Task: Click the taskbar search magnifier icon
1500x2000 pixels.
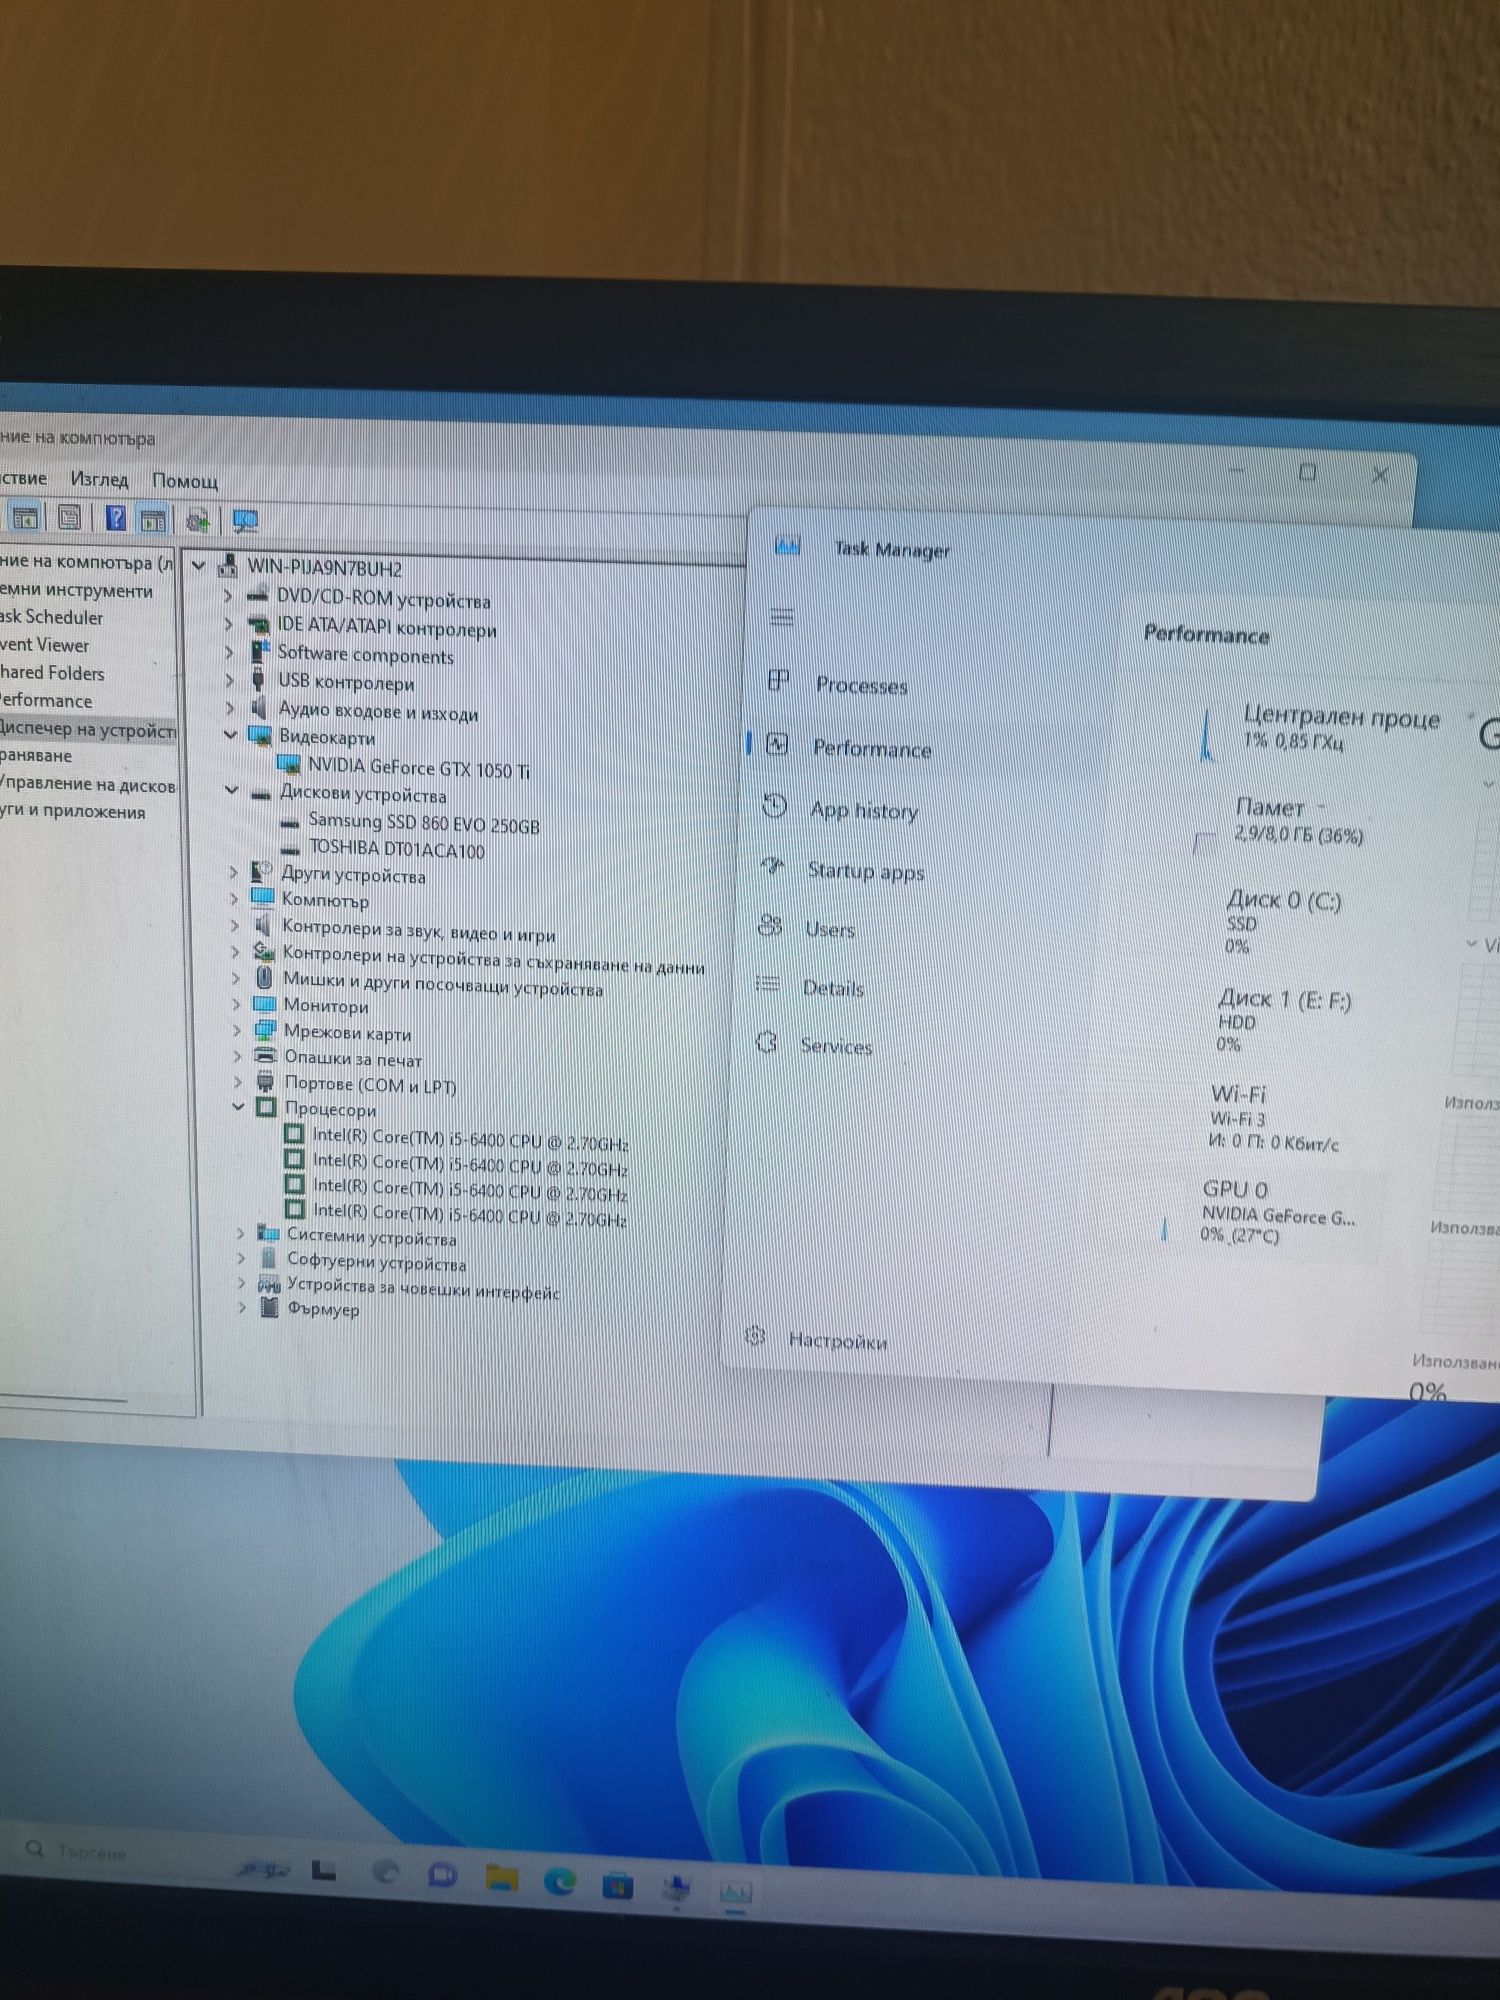Action: (x=36, y=1849)
